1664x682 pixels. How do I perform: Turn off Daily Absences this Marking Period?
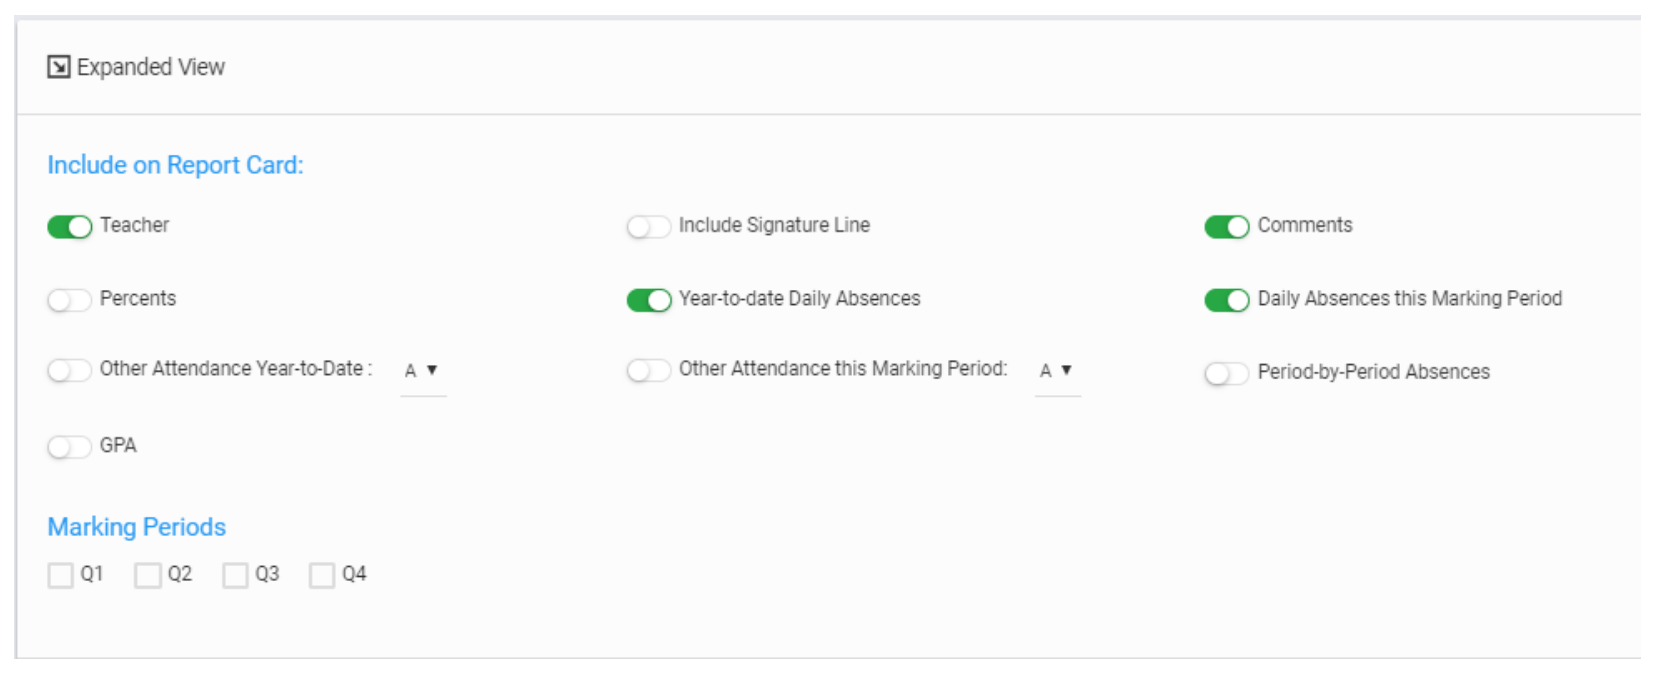click(1226, 300)
